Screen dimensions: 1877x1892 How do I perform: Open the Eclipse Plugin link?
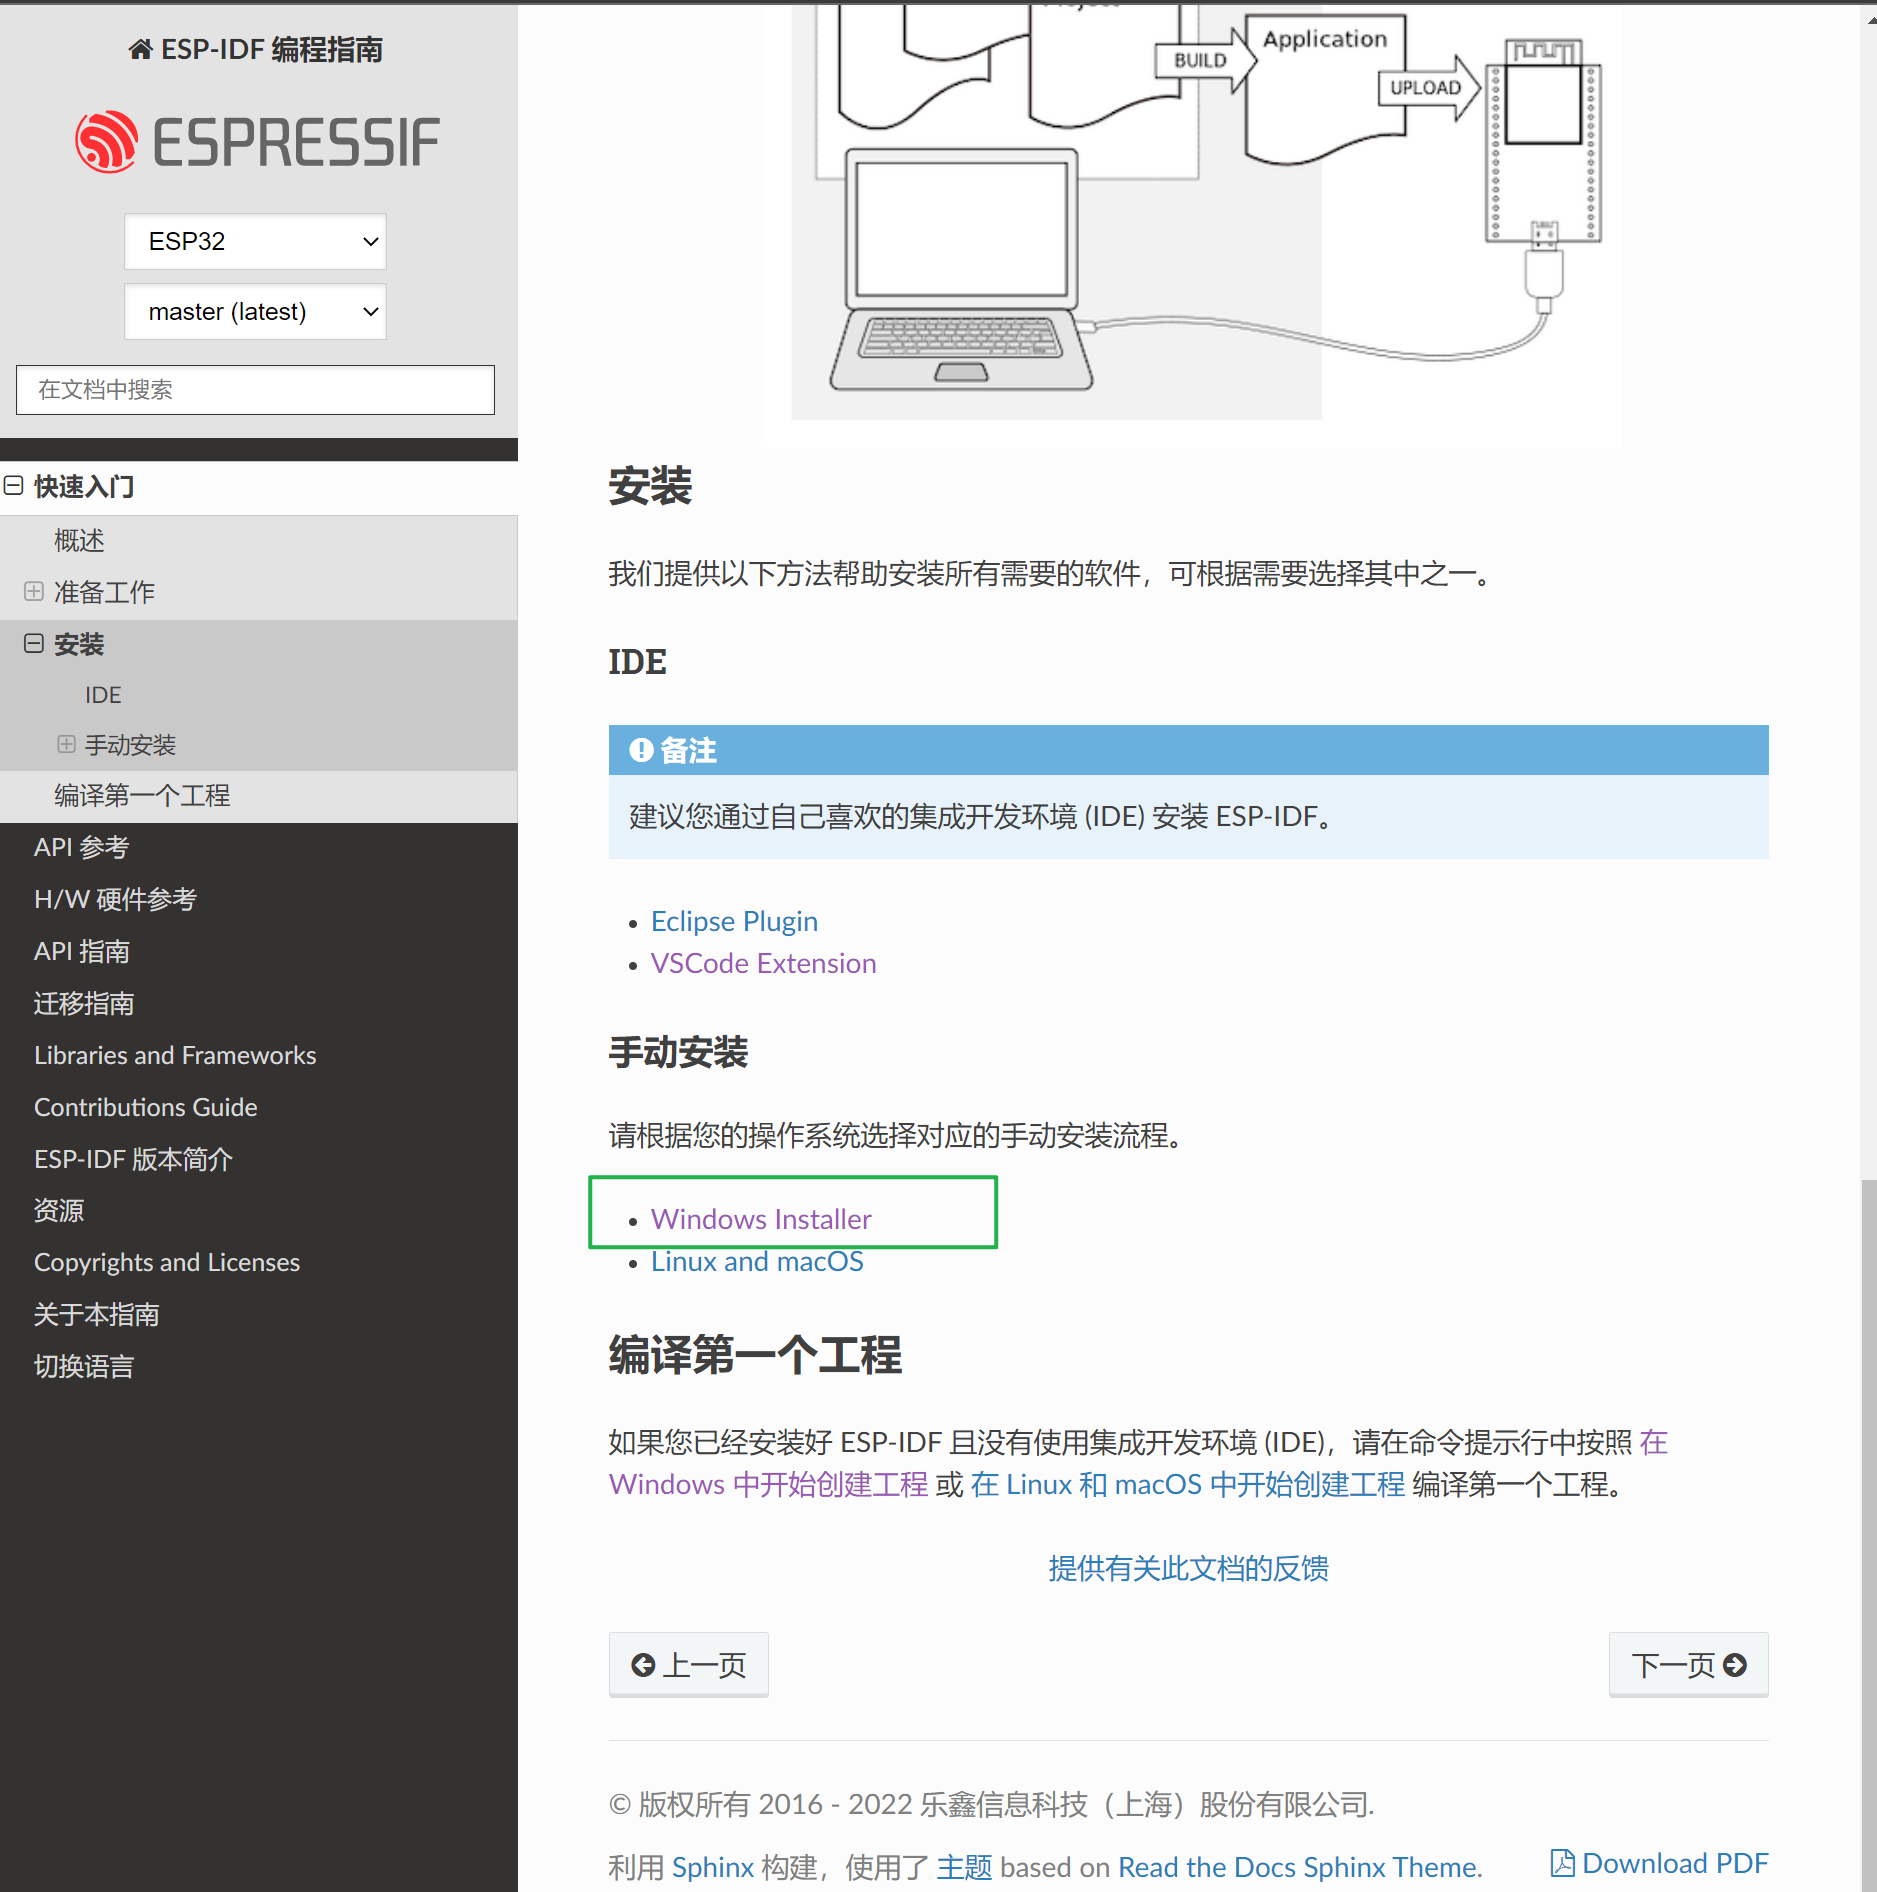pos(734,921)
